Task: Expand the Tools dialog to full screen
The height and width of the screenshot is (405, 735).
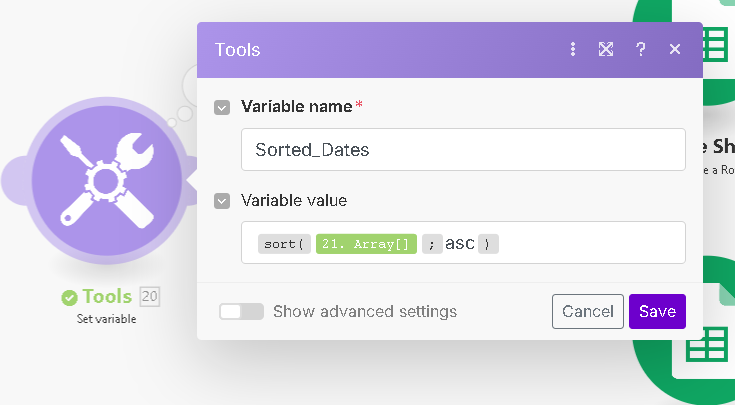Action: click(606, 49)
